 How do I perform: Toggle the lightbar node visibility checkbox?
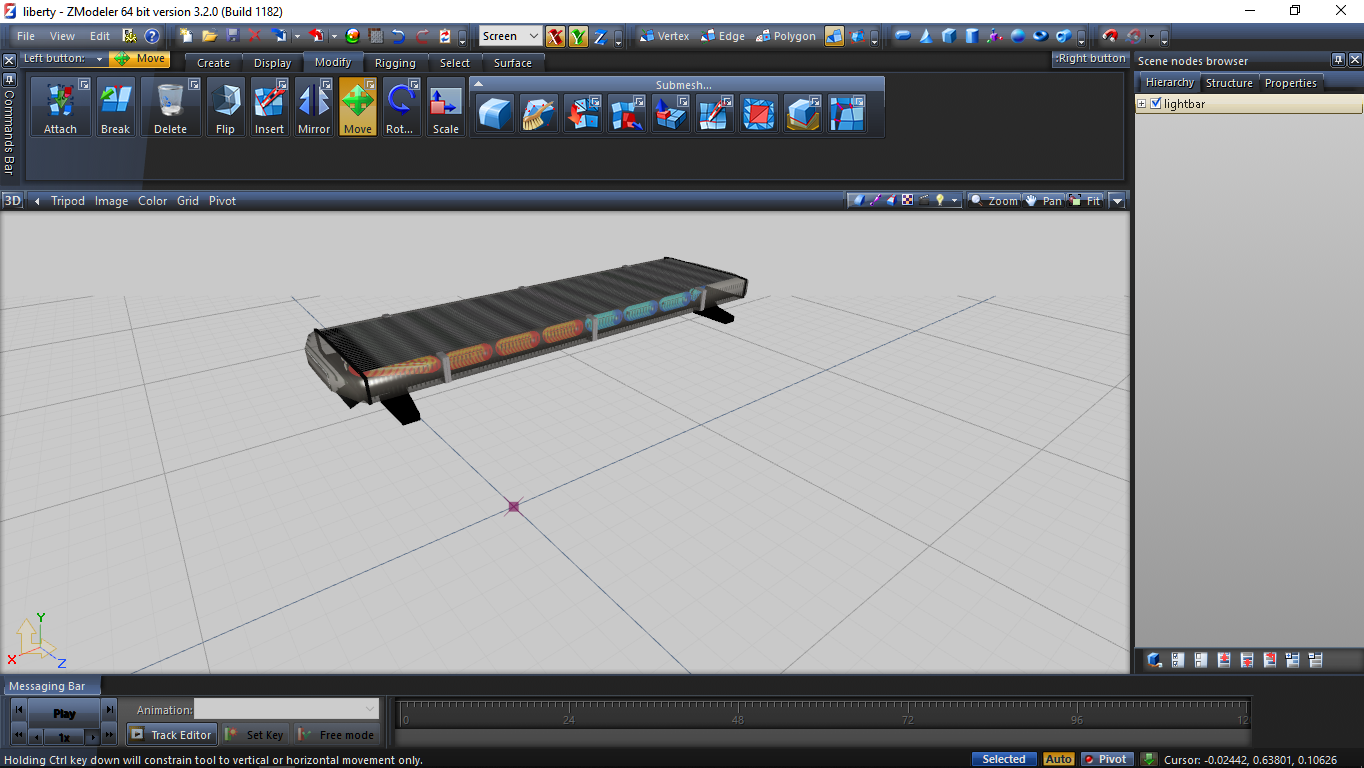coord(1156,104)
